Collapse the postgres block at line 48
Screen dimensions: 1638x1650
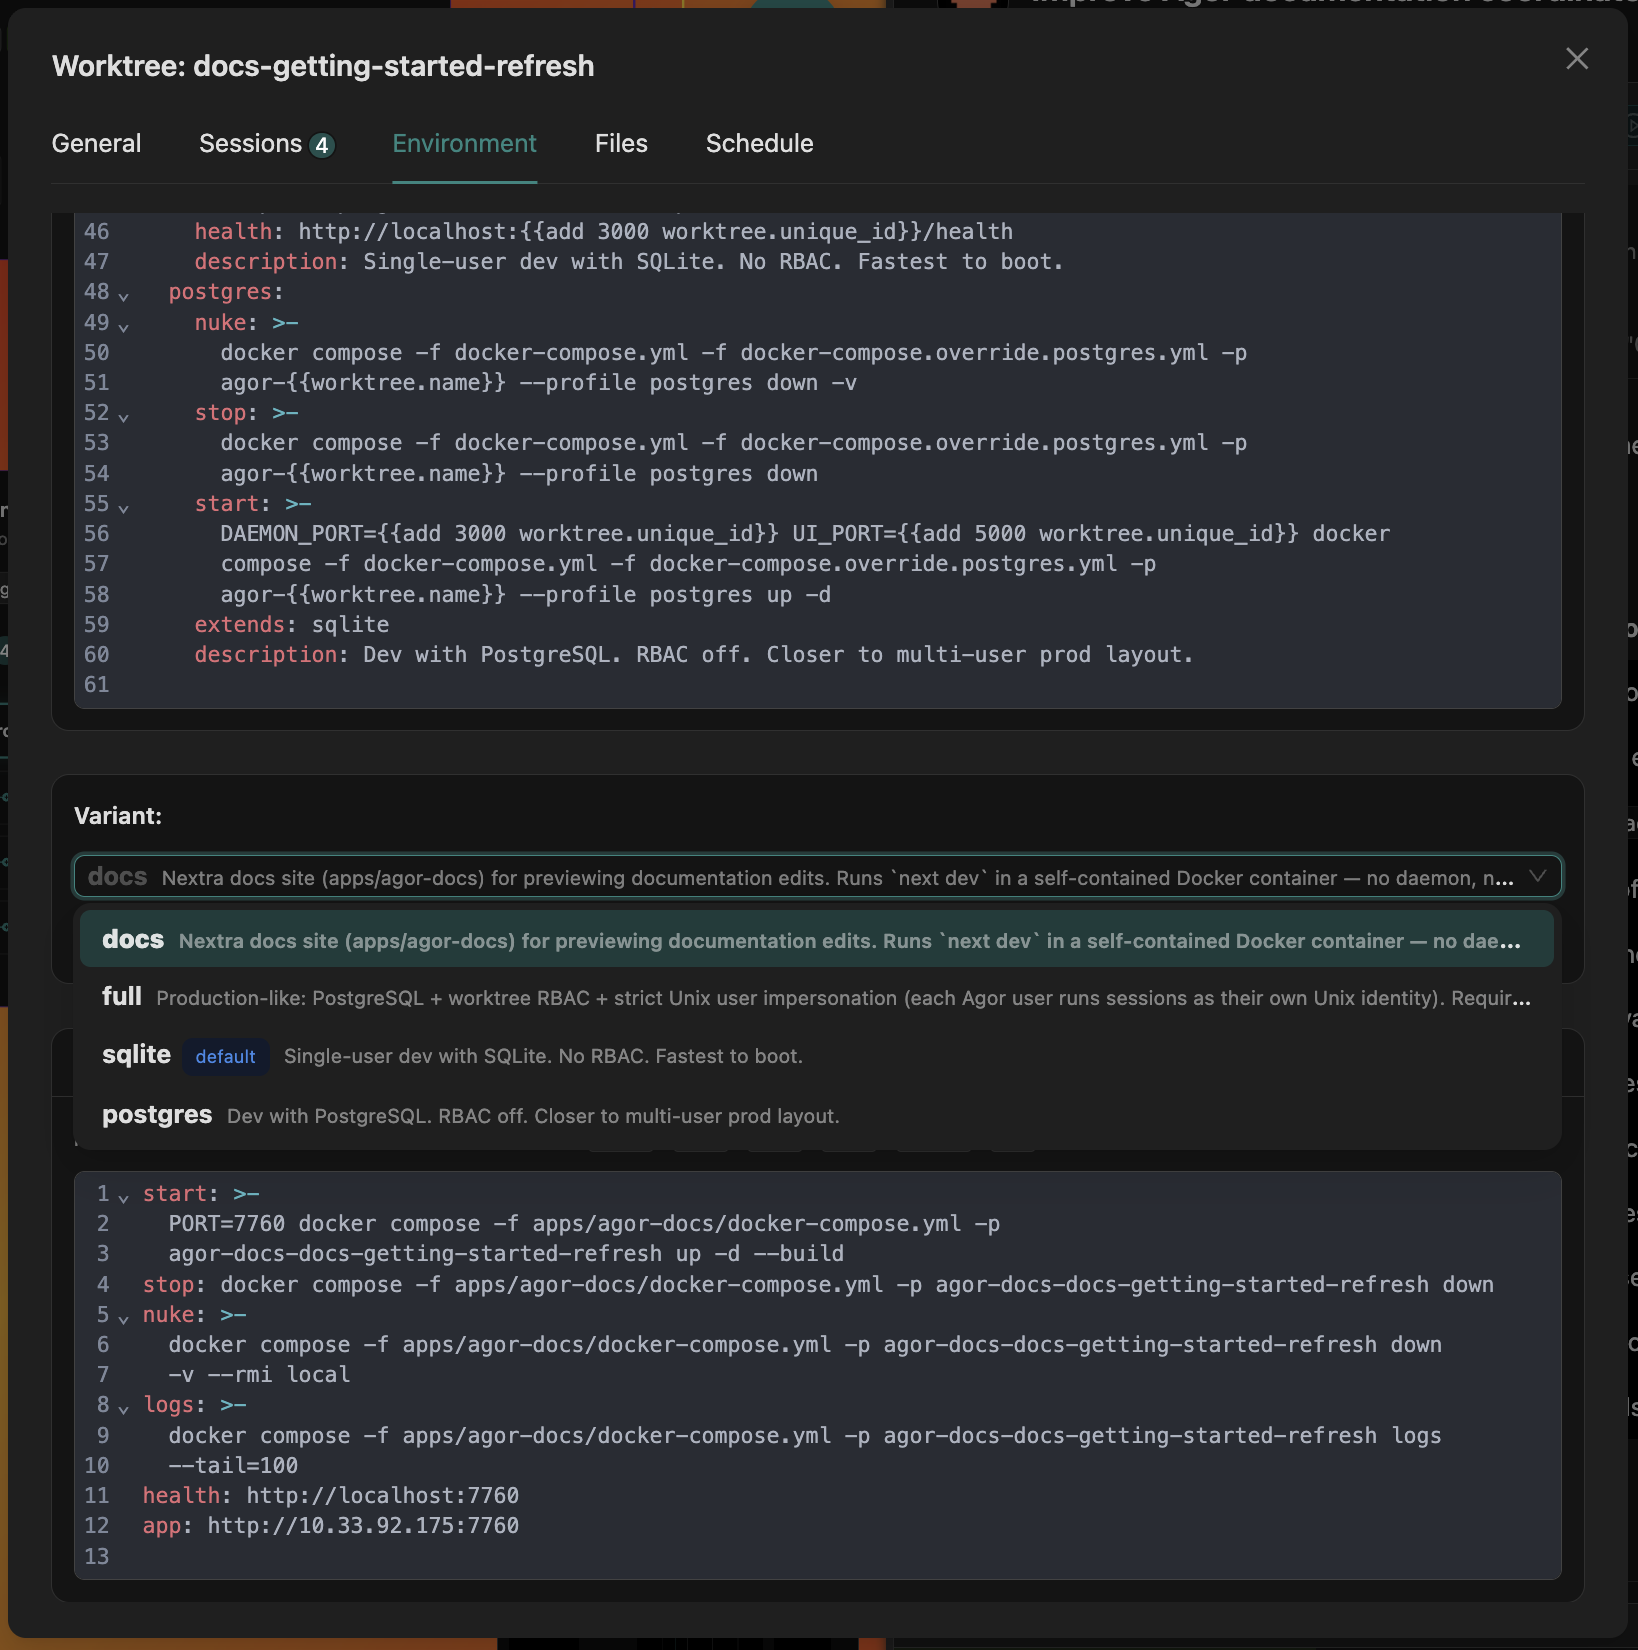[x=124, y=296]
